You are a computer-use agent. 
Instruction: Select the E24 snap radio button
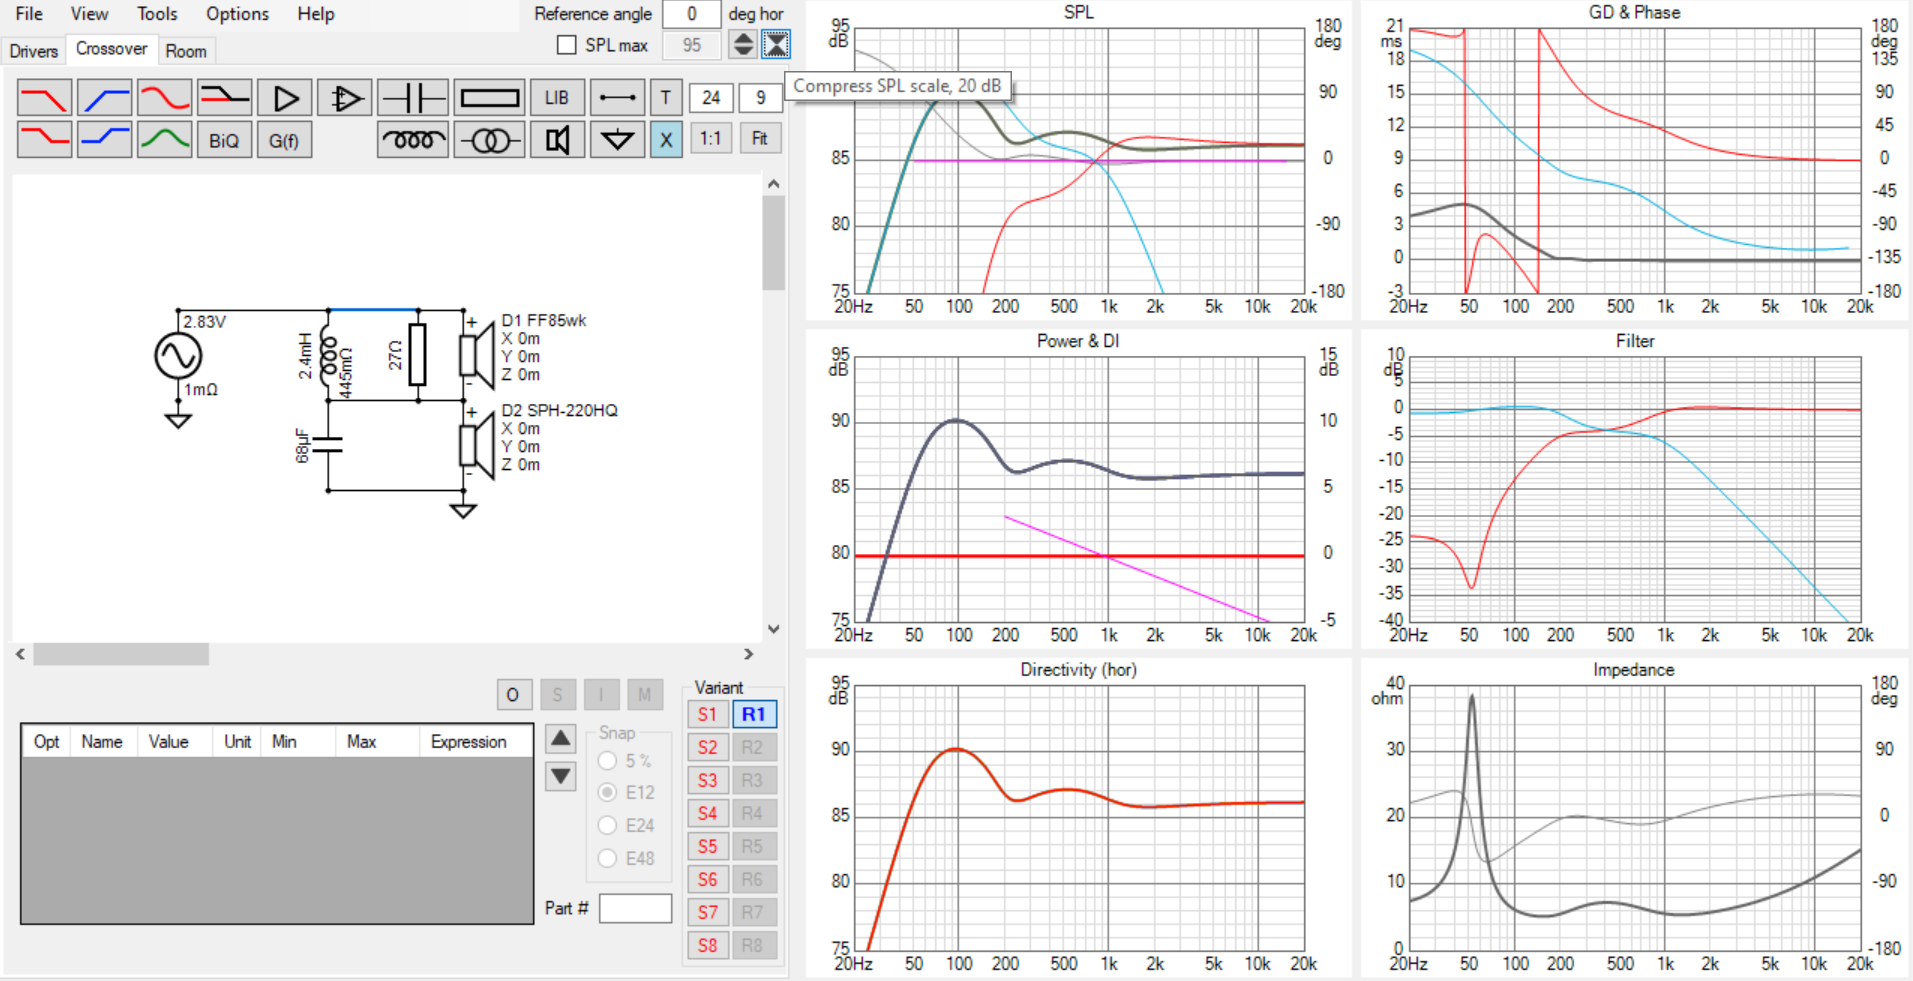607,825
